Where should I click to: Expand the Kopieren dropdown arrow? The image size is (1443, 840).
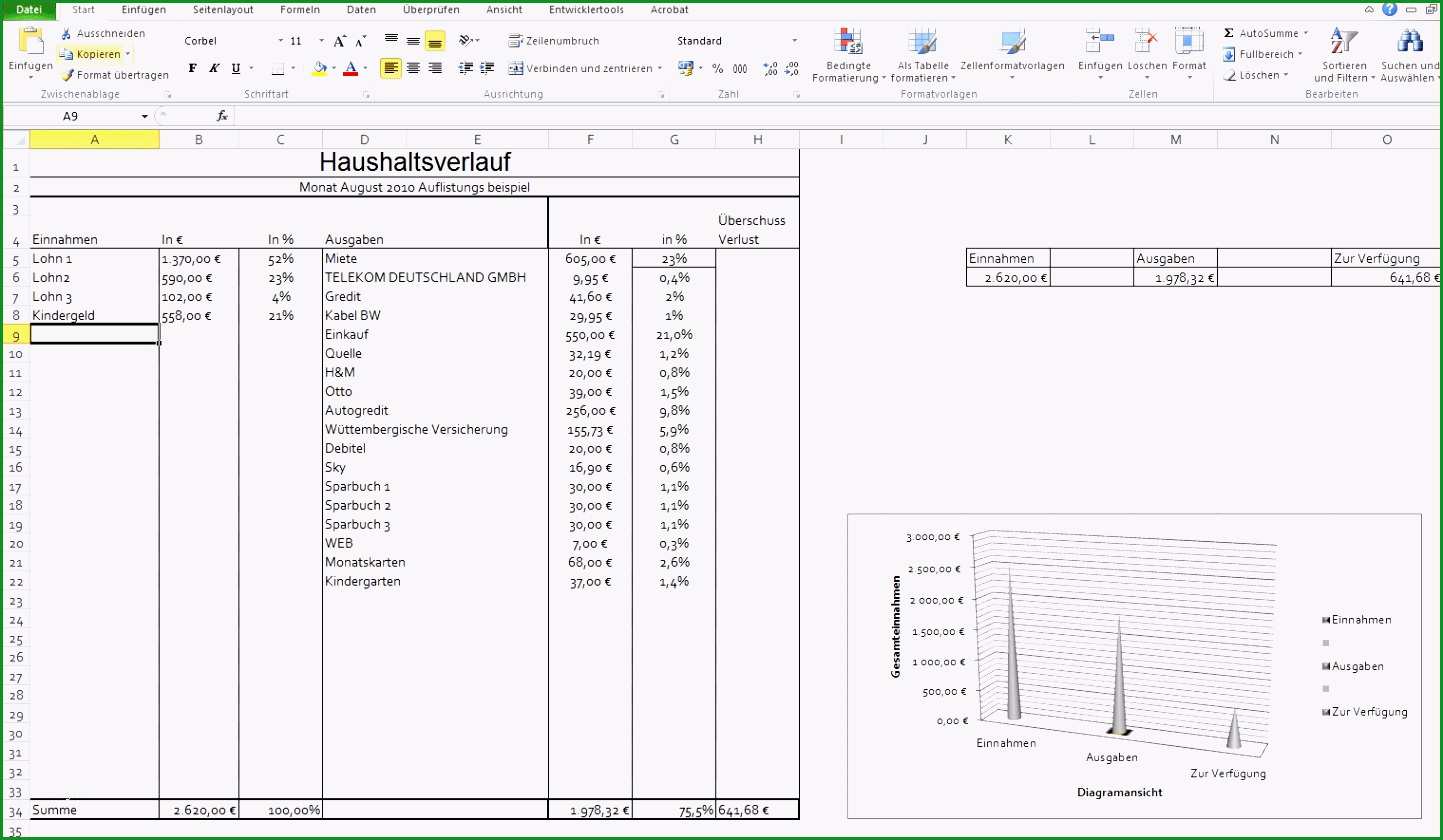128,54
